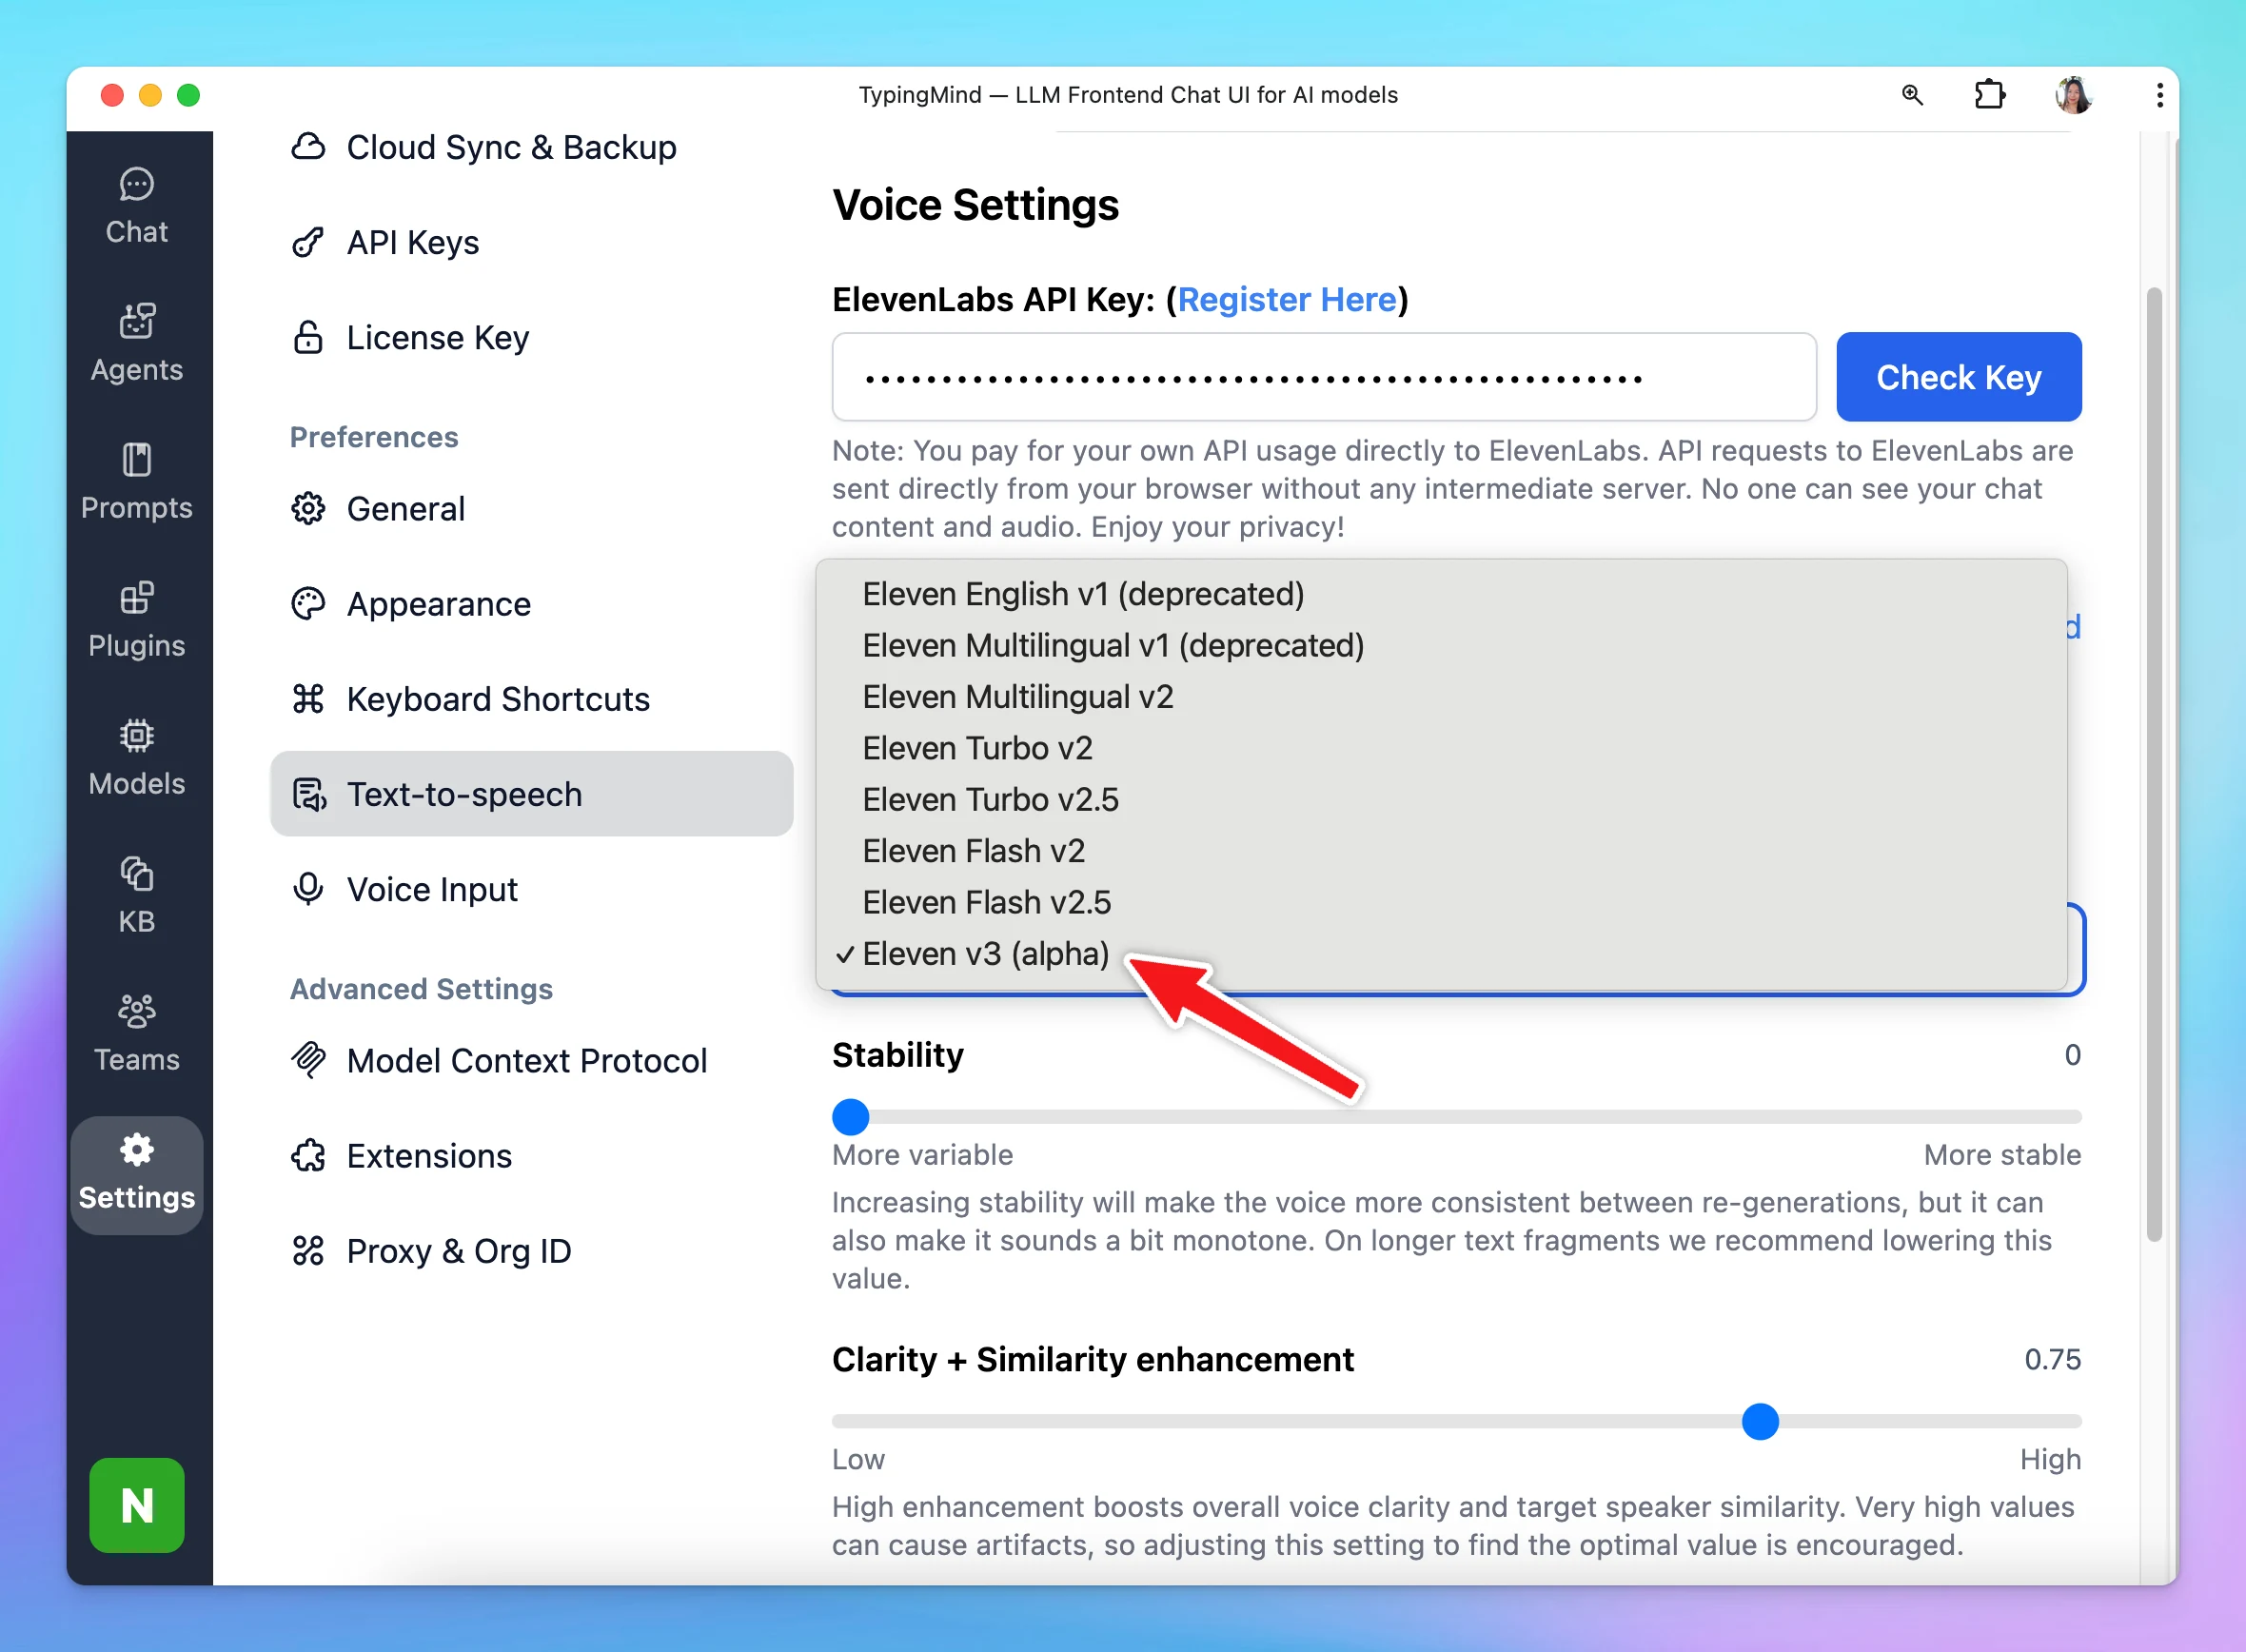
Task: Select the Settings gear in sidebar
Action: pyautogui.click(x=137, y=1174)
